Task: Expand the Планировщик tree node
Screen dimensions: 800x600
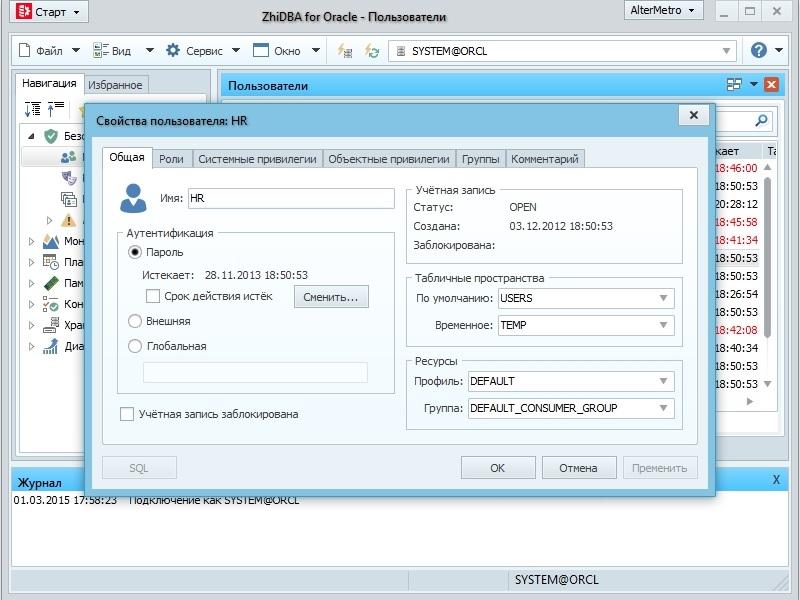Action: coord(31,262)
